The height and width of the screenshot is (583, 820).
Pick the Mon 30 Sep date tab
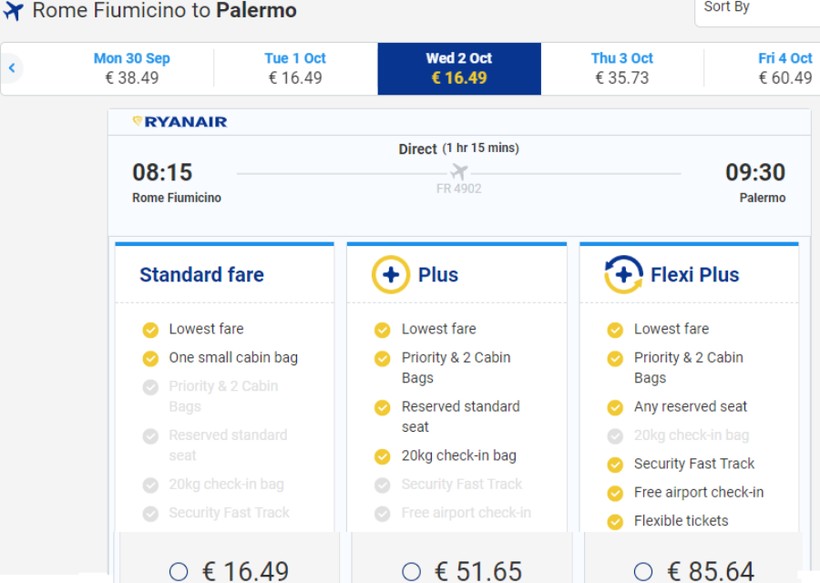[x=131, y=68]
